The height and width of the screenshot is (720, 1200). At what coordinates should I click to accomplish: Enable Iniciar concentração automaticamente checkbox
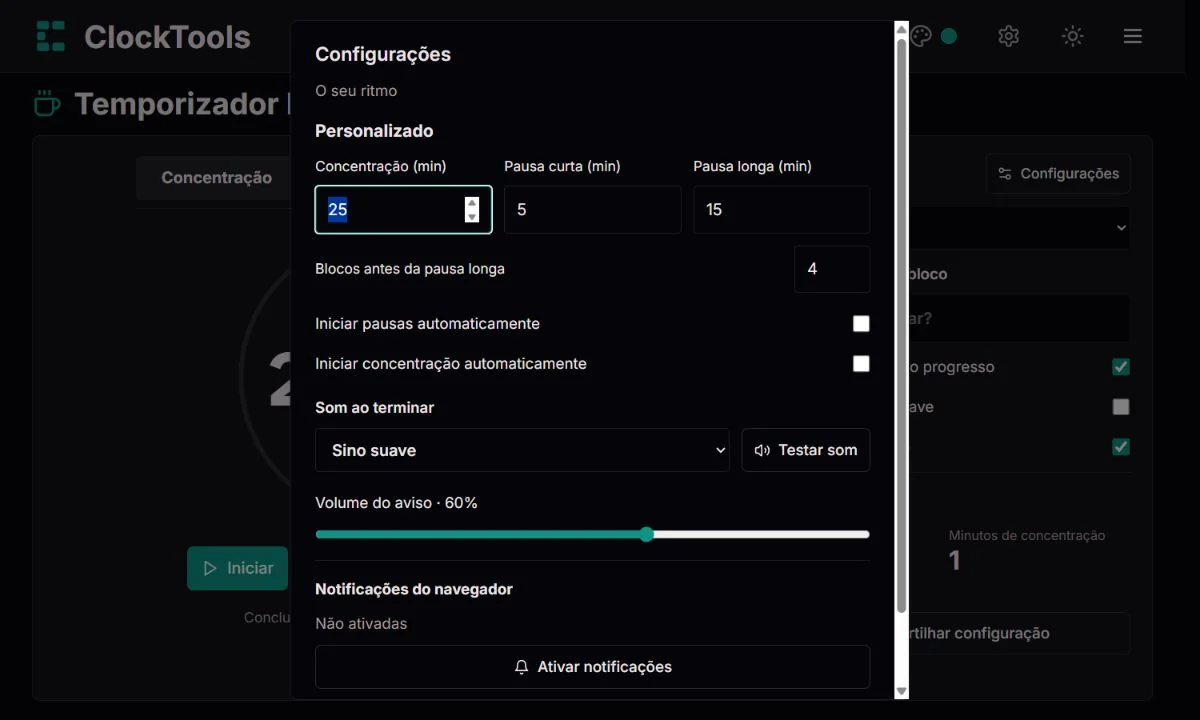click(x=861, y=364)
